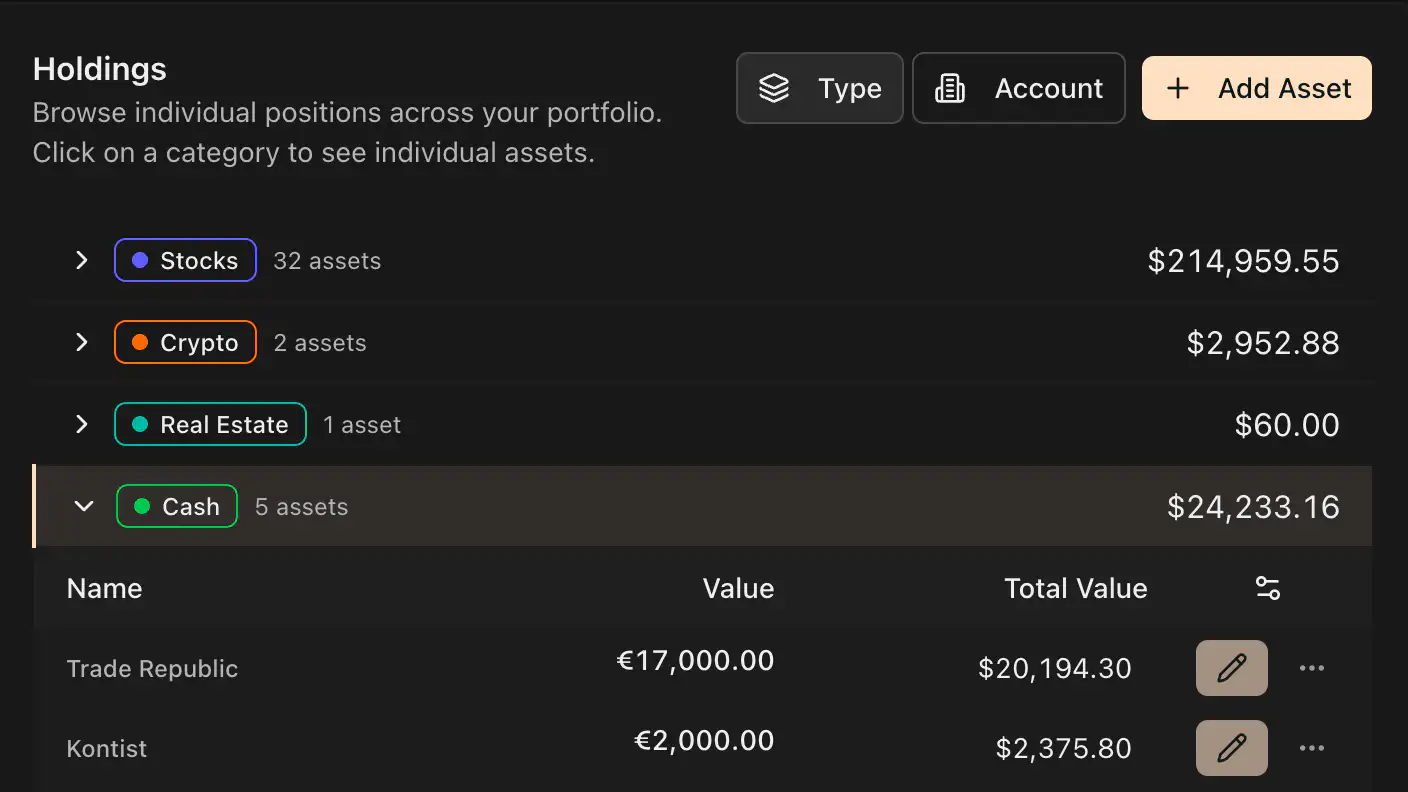This screenshot has height=792, width=1408.
Task: Click the Trade Republic row name
Action: pyautogui.click(x=152, y=668)
